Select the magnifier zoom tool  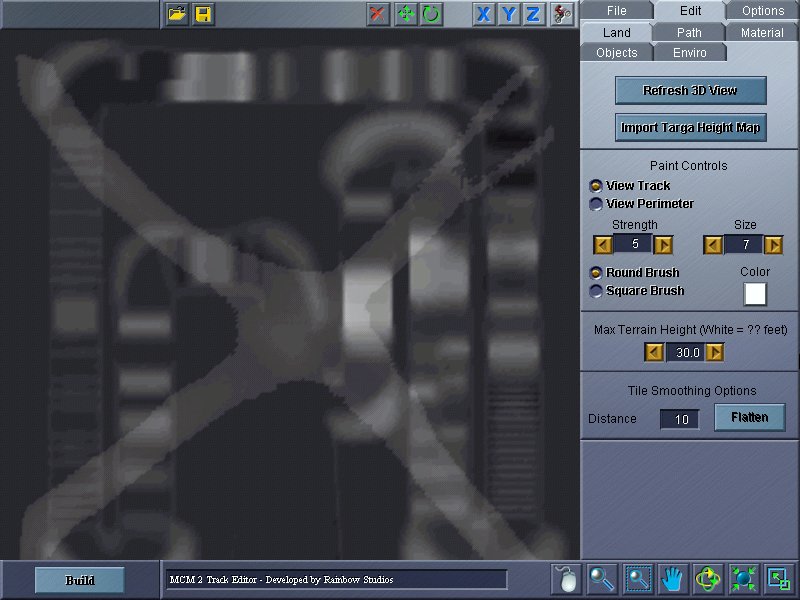(602, 579)
